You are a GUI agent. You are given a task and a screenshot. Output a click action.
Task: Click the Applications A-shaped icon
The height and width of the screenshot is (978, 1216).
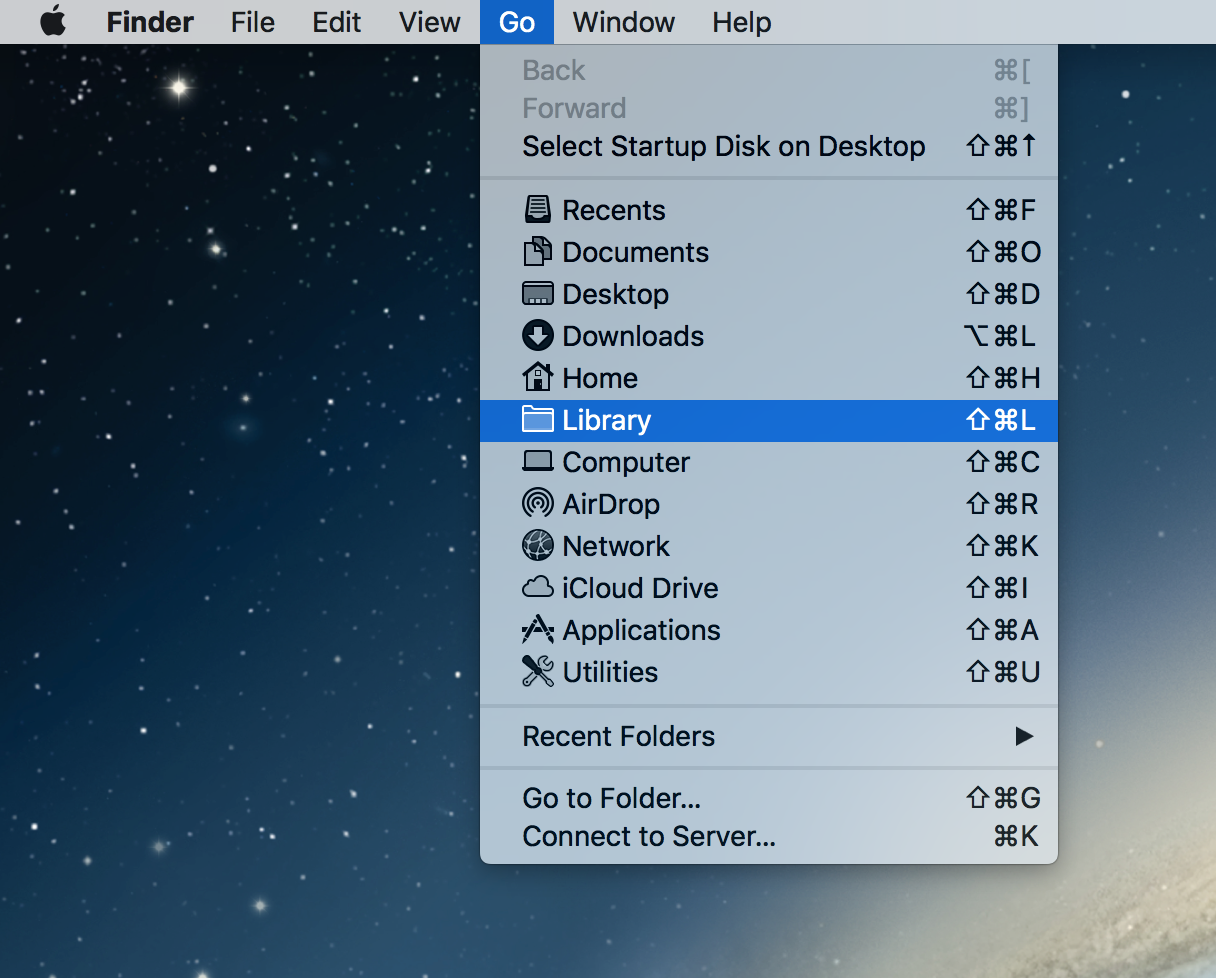coord(538,629)
